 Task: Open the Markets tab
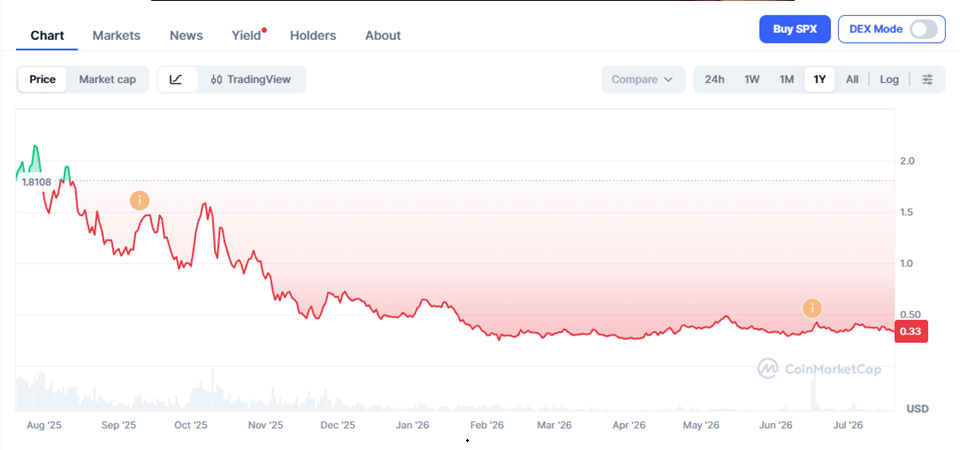pyautogui.click(x=116, y=36)
